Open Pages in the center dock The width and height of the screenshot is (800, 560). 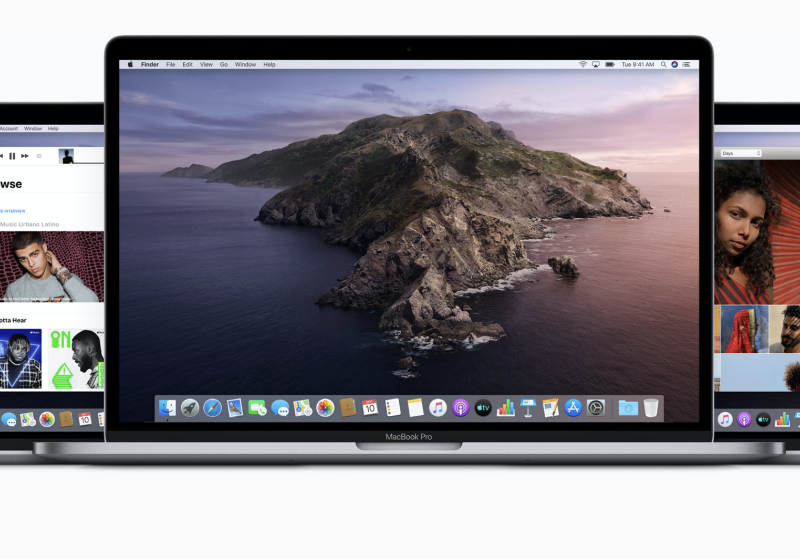[x=551, y=408]
